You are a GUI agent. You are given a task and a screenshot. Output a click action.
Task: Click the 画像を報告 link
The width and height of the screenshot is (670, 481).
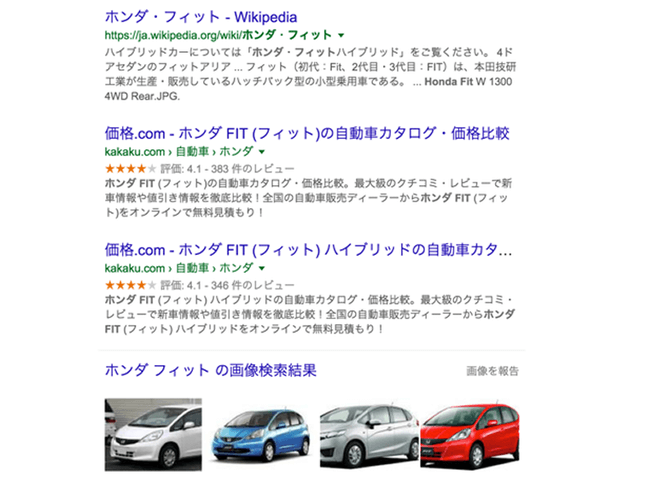click(x=492, y=371)
